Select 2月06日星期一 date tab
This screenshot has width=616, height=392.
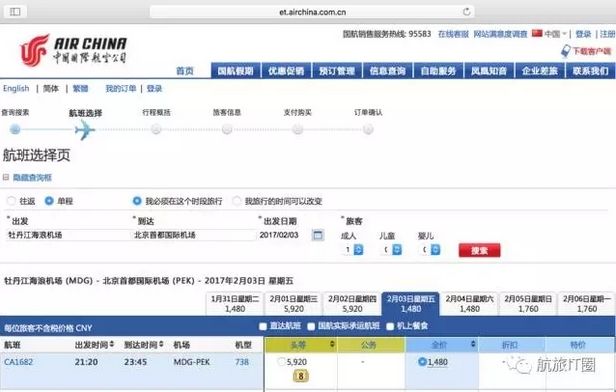coord(587,304)
